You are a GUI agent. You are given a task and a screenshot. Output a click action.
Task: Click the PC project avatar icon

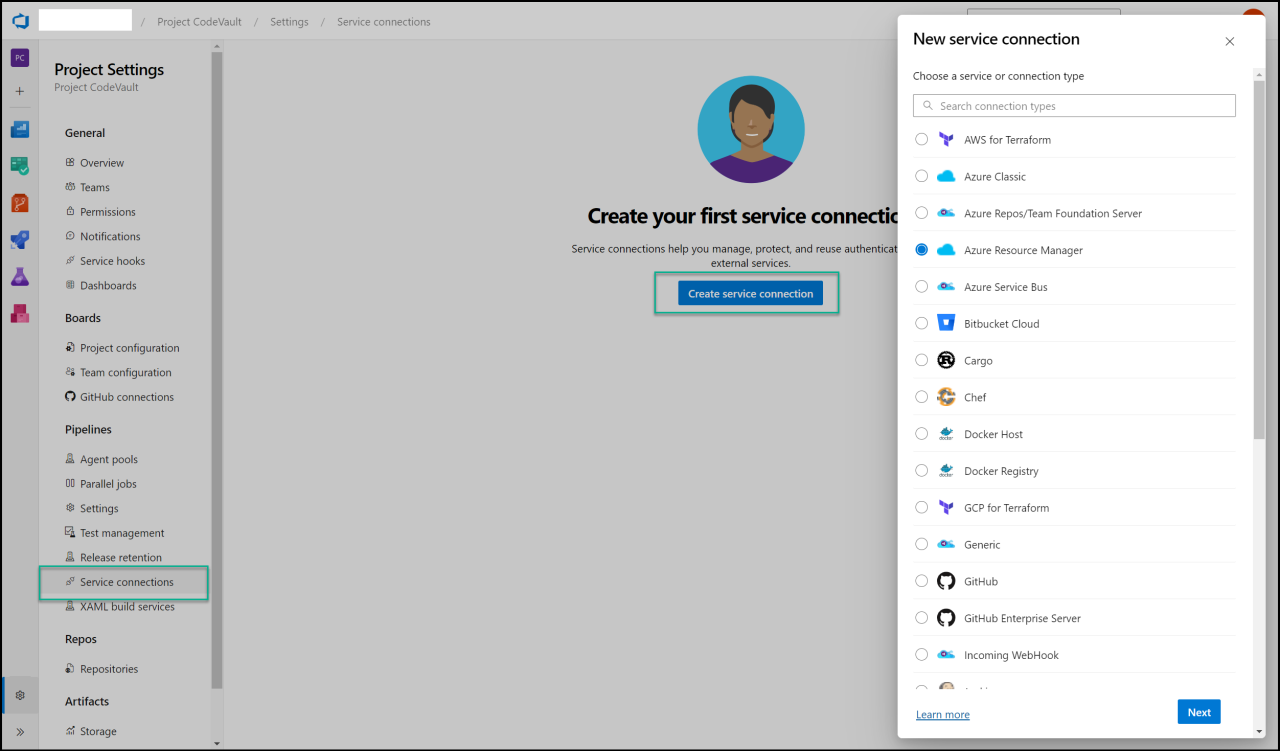click(19, 57)
